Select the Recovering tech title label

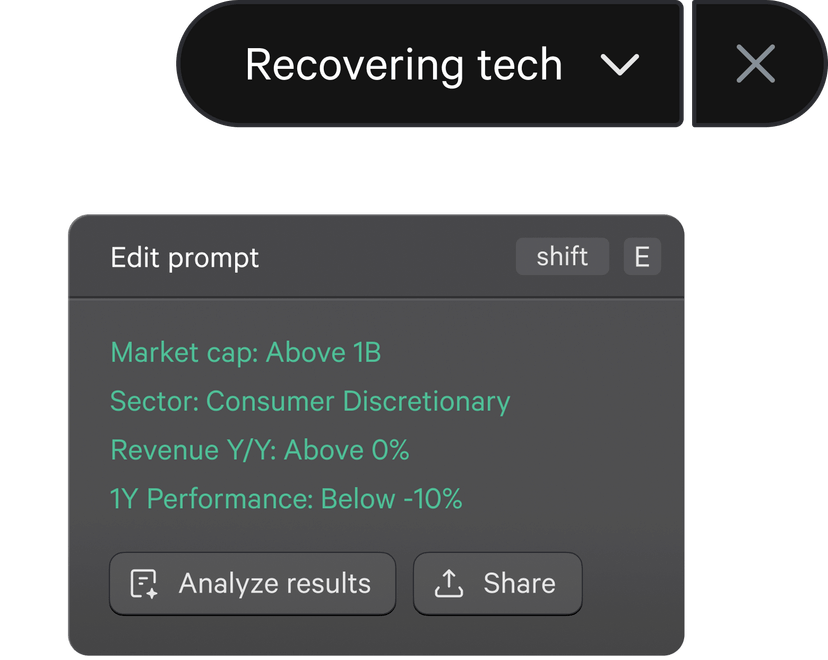pyautogui.click(x=404, y=64)
